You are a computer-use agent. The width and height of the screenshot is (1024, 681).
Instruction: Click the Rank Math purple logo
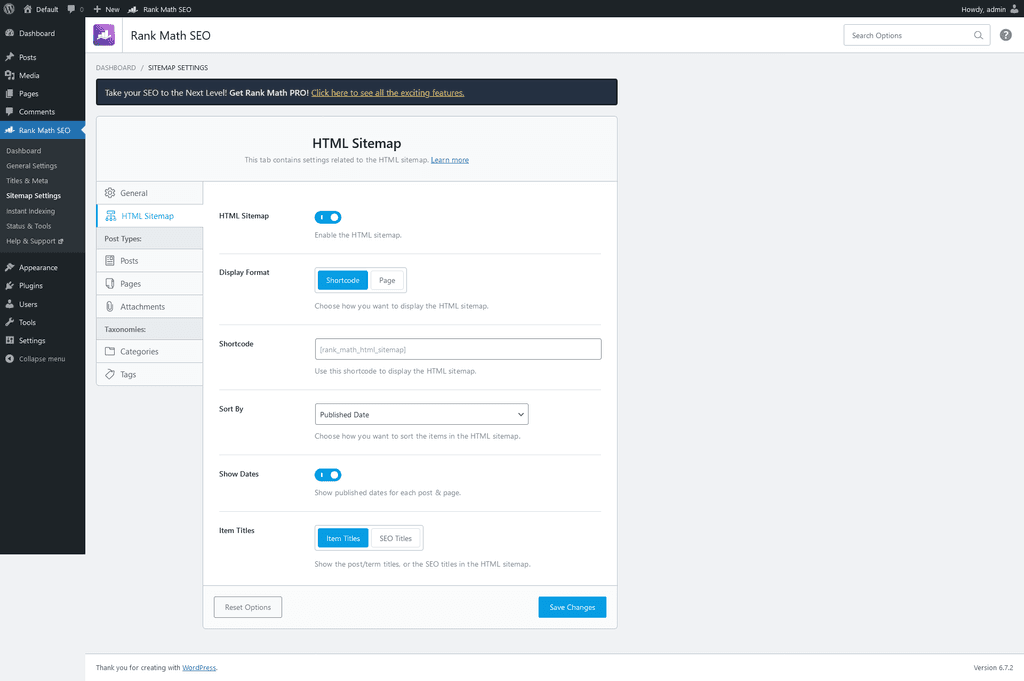coord(104,35)
